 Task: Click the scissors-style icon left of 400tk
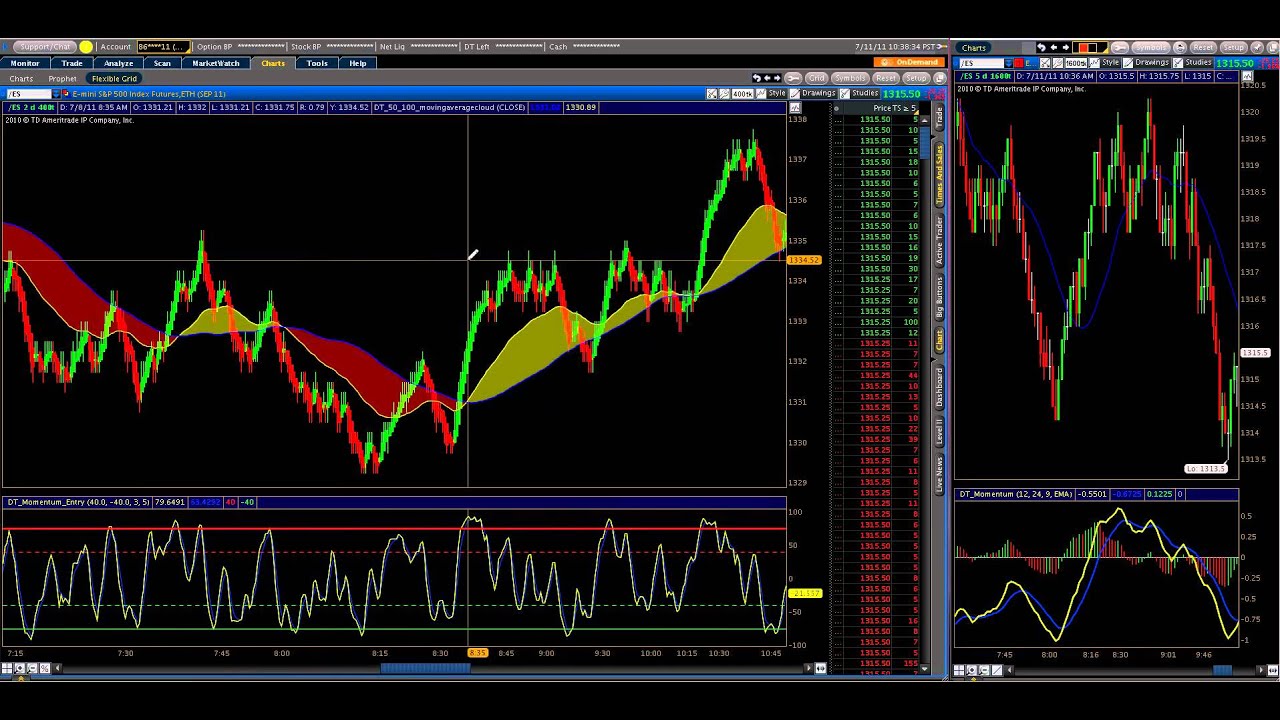click(712, 93)
